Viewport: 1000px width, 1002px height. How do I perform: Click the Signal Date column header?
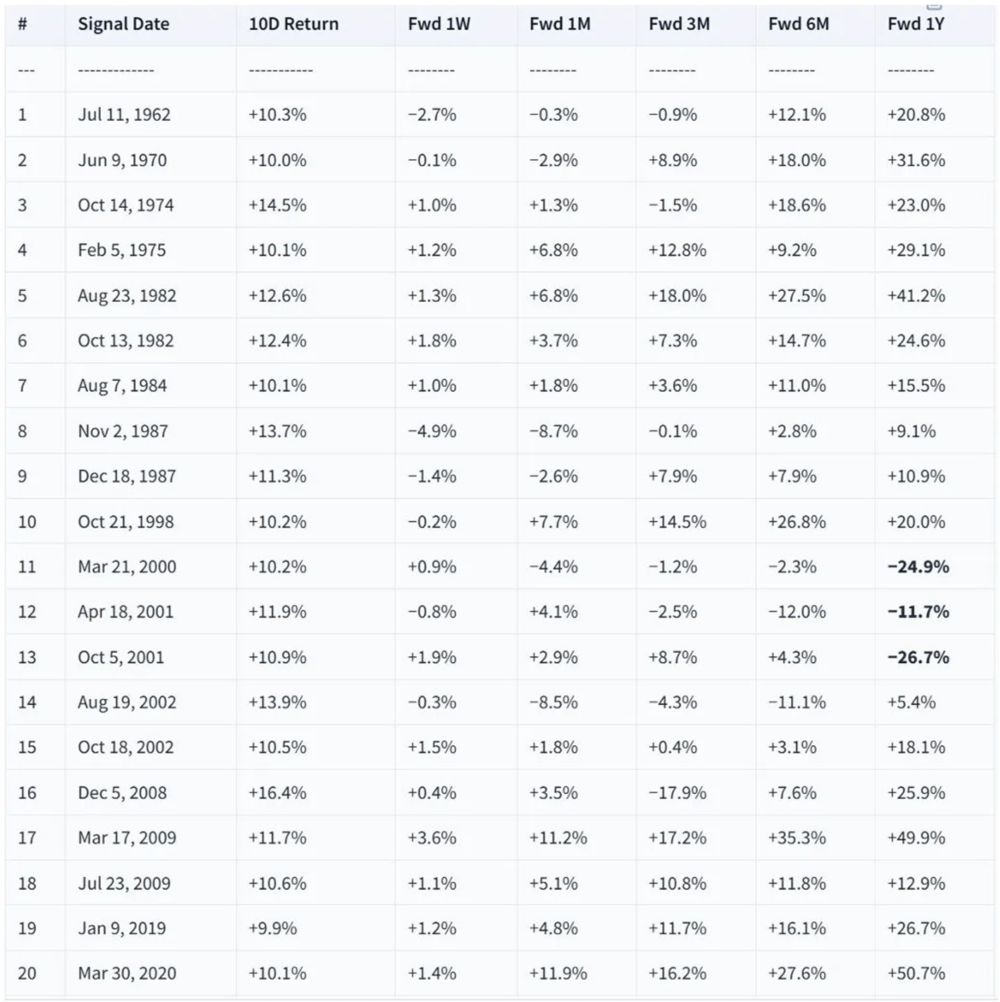coord(123,24)
